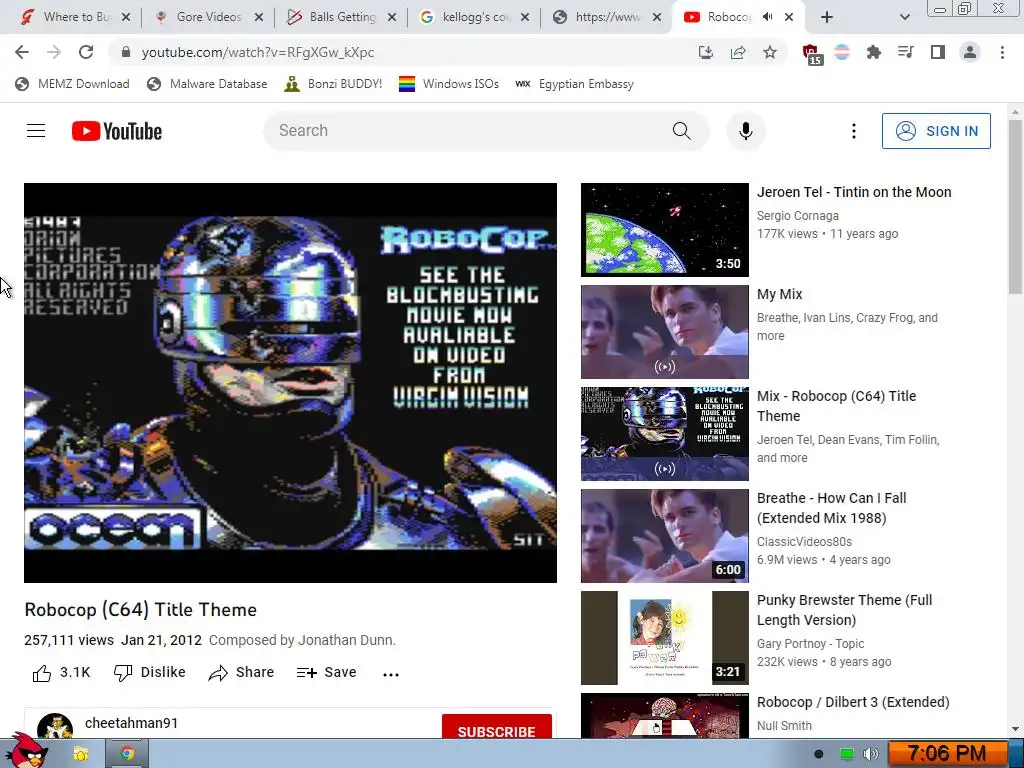Viewport: 1024px width, 768px height.
Task: Mute the Robocop tab speaker icon
Action: (x=768, y=17)
